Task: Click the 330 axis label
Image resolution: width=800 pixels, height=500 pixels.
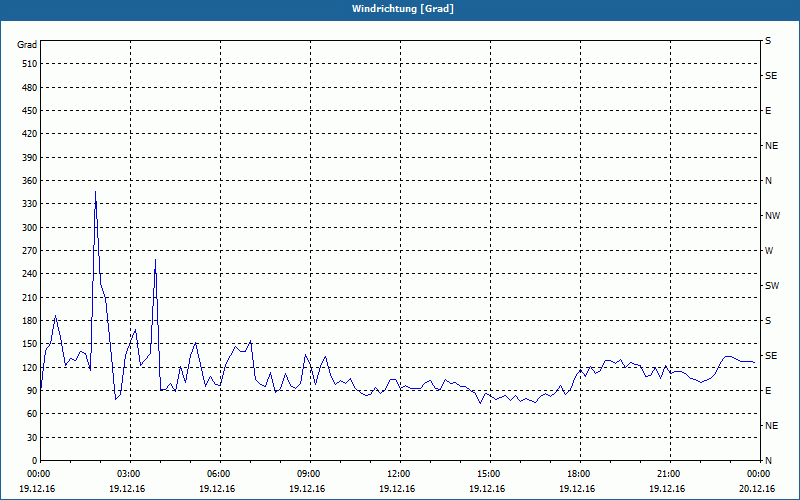Action: 30,204
